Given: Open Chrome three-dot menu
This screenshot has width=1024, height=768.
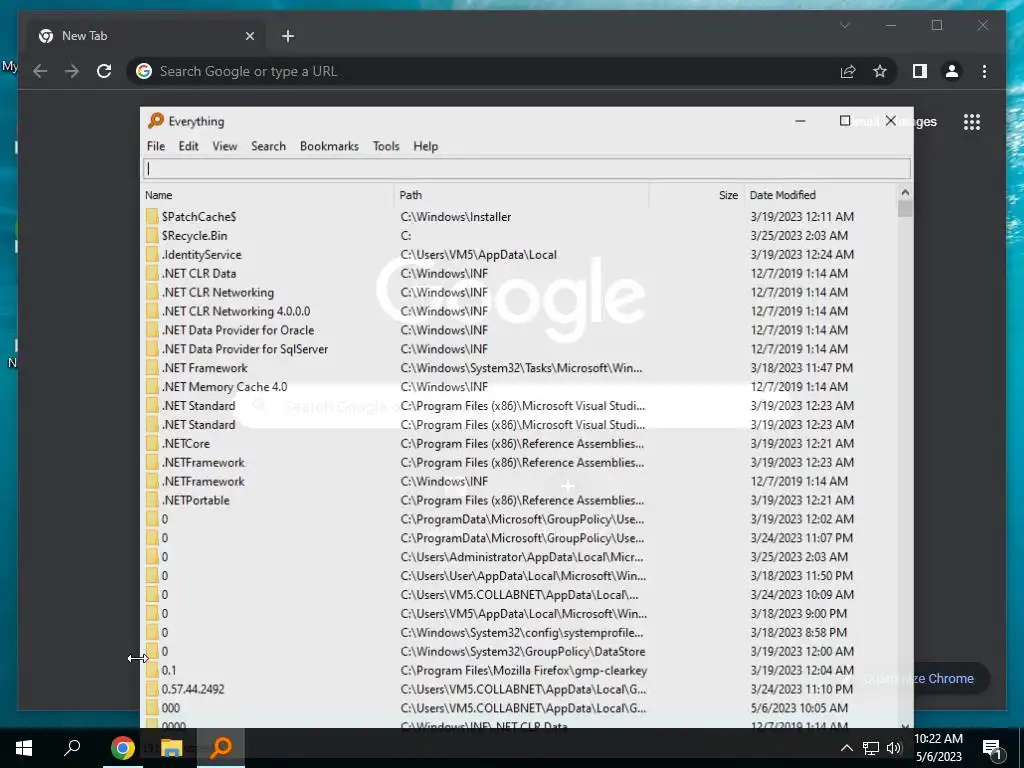Looking at the screenshot, I should (x=984, y=71).
